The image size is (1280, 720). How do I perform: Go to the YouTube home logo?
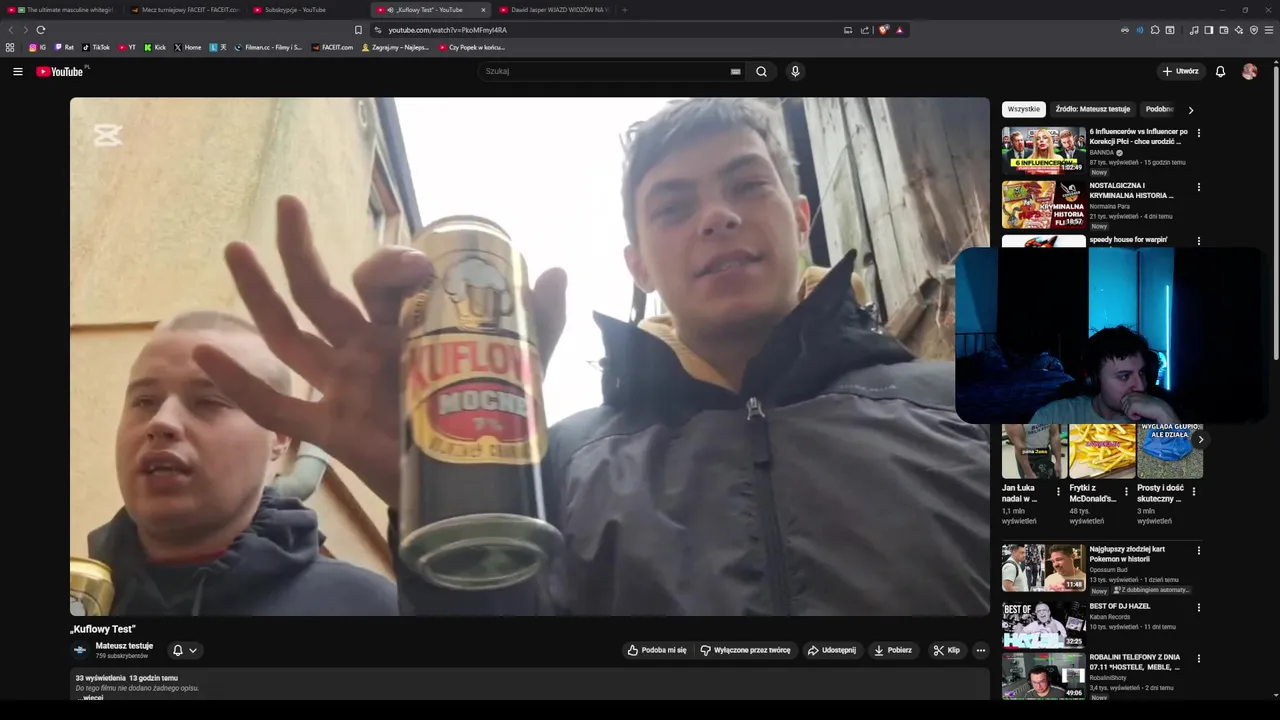[60, 71]
